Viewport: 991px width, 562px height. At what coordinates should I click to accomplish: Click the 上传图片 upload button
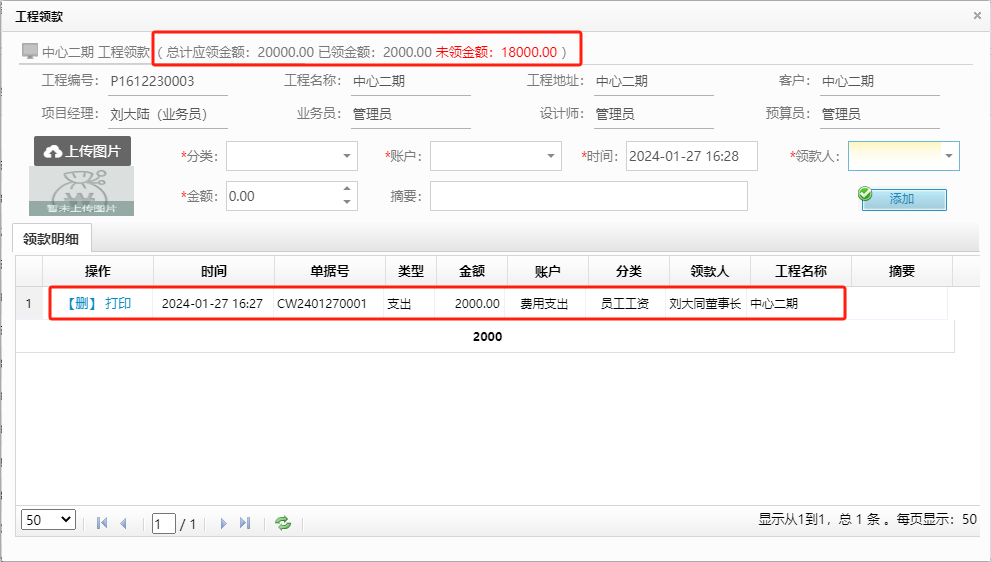point(83,151)
